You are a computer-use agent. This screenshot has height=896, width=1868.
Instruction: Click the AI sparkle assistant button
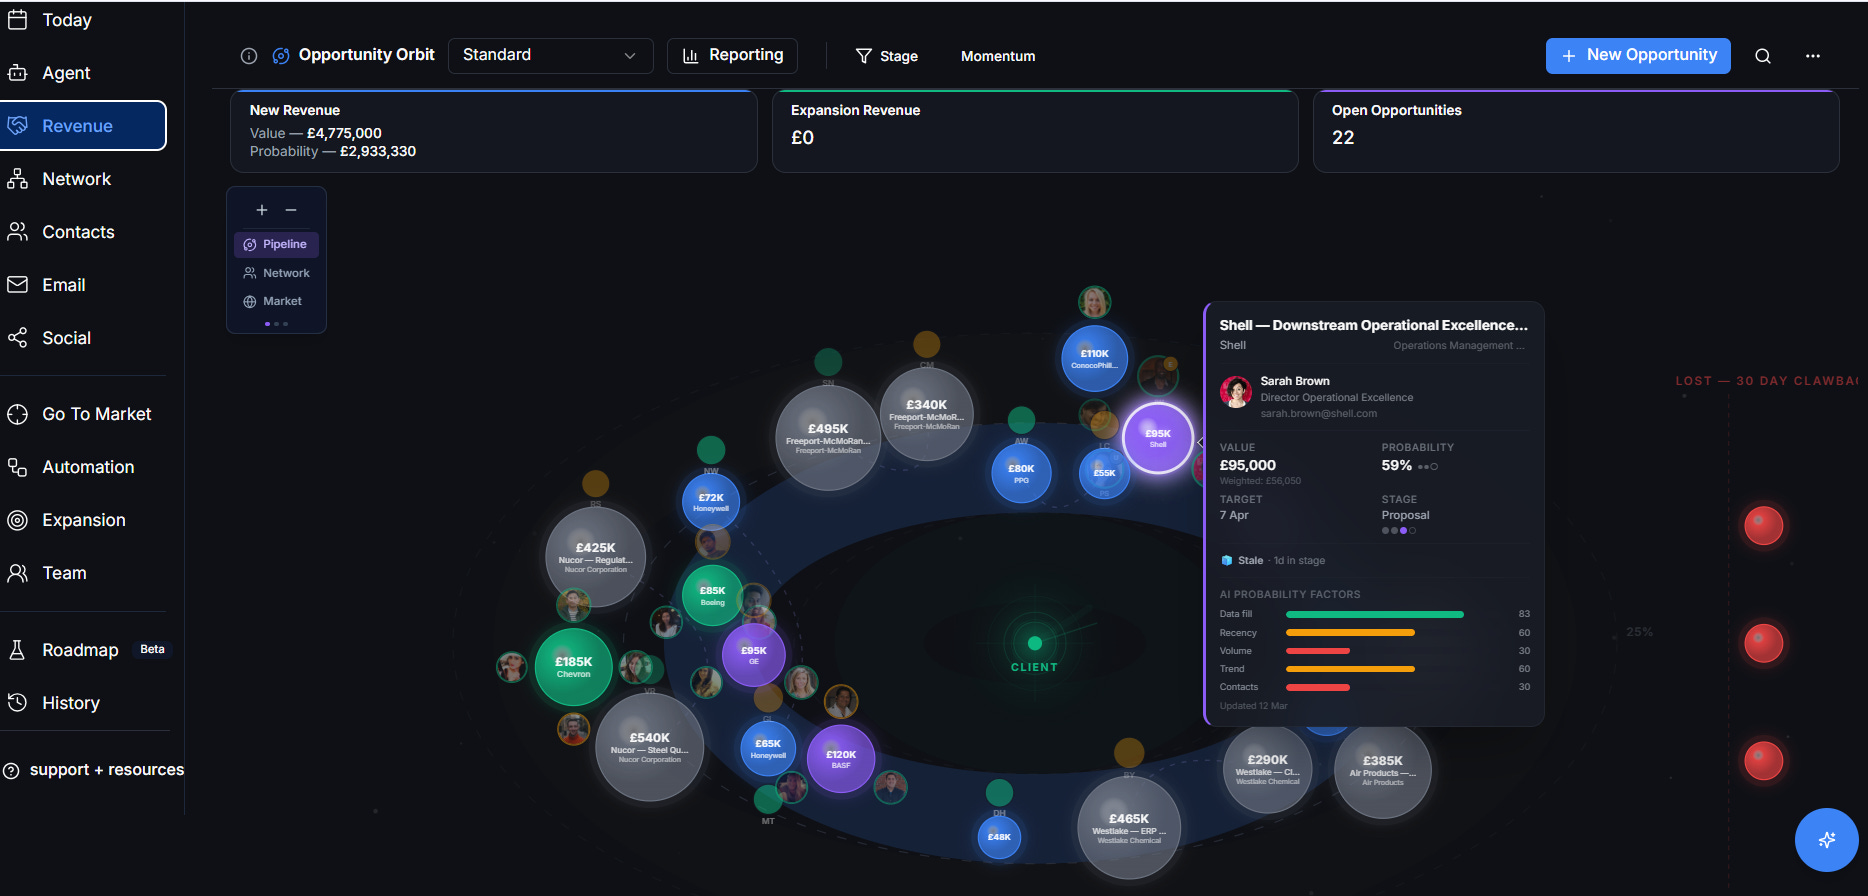click(1826, 840)
